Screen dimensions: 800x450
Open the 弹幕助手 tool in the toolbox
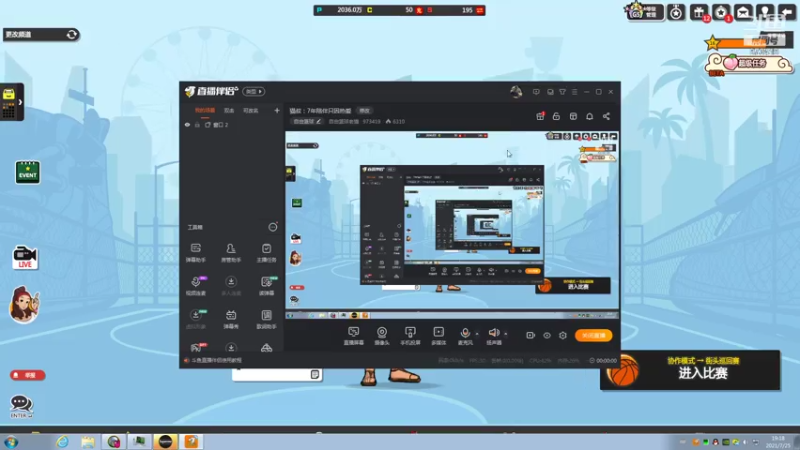pyautogui.click(x=195, y=253)
